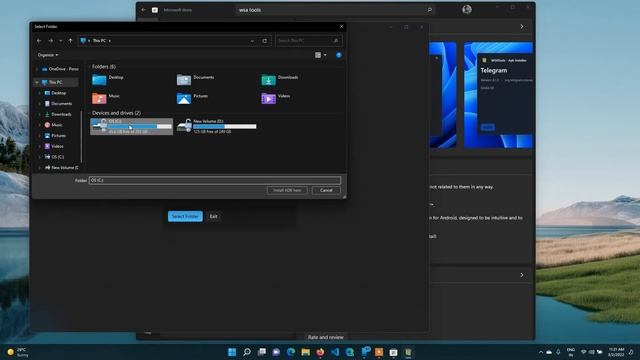This screenshot has width=640, height=360.
Task: Select Documents in the navigation tree
Action: pyautogui.click(x=58, y=104)
